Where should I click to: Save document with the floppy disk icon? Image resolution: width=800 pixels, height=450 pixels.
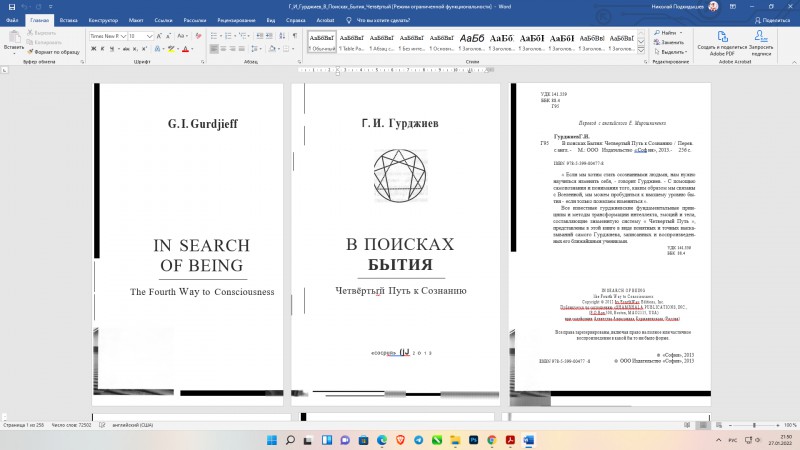(12, 7)
